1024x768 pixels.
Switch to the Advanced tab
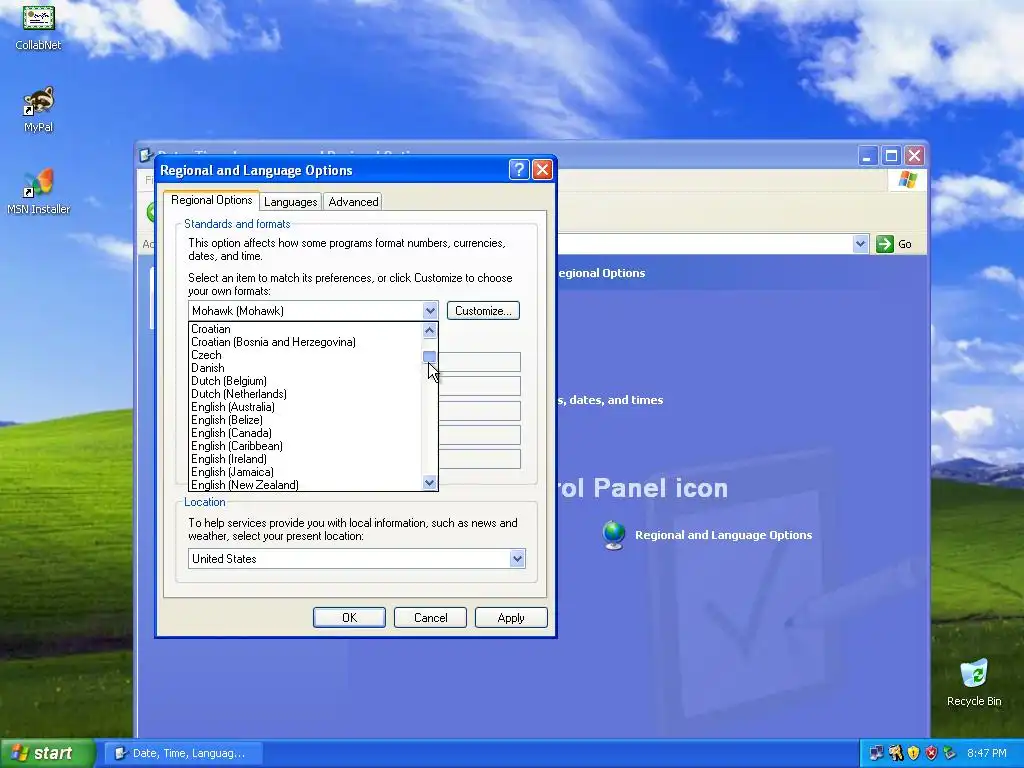point(353,202)
